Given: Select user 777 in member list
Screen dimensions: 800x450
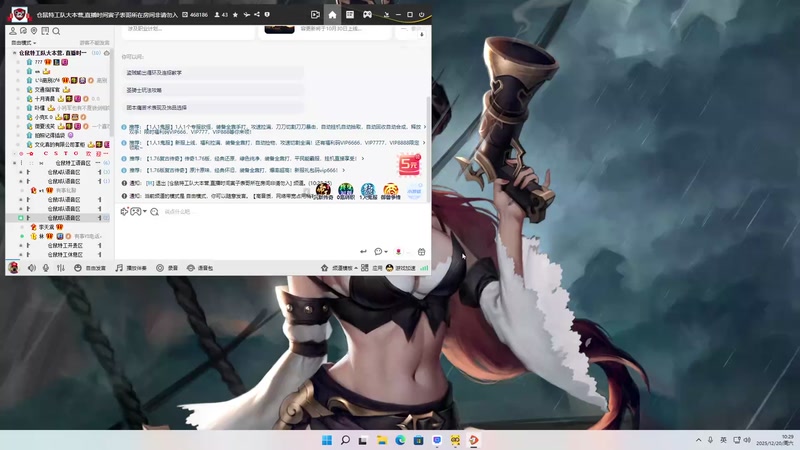Looking at the screenshot, I should 39,62.
